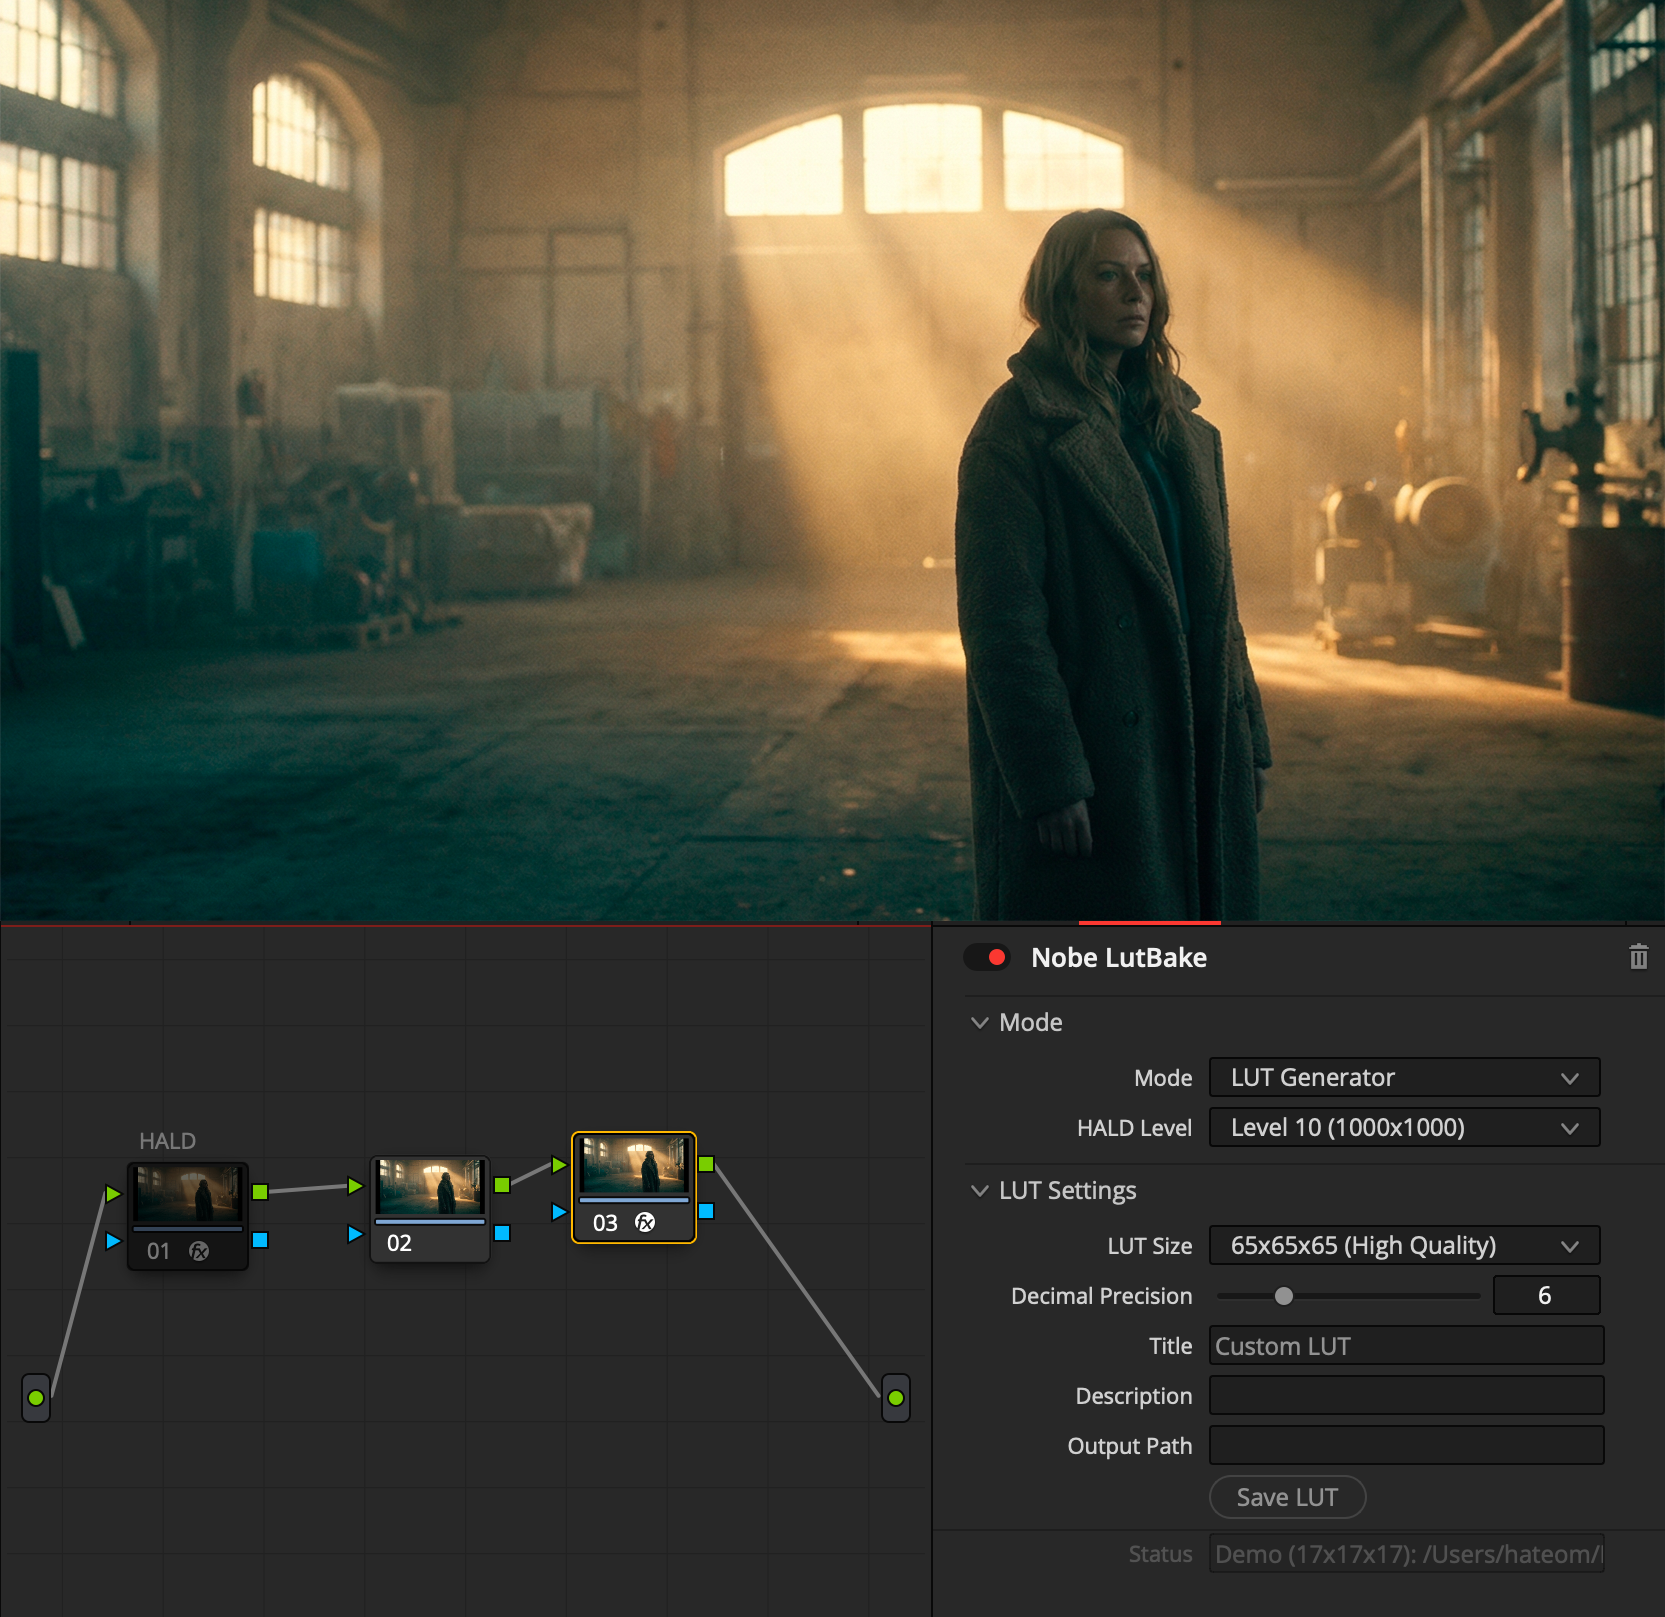Click the Output Path field
The image size is (1665, 1617).
1405,1445
